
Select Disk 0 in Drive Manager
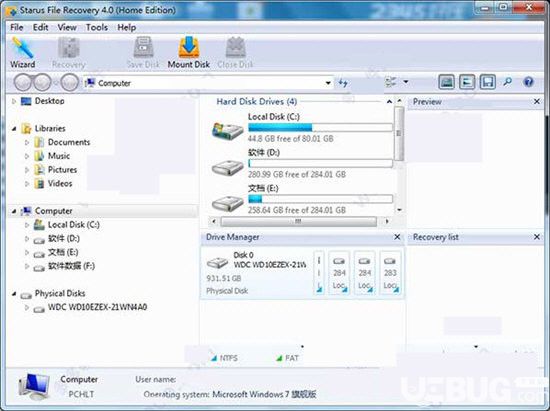click(x=256, y=273)
